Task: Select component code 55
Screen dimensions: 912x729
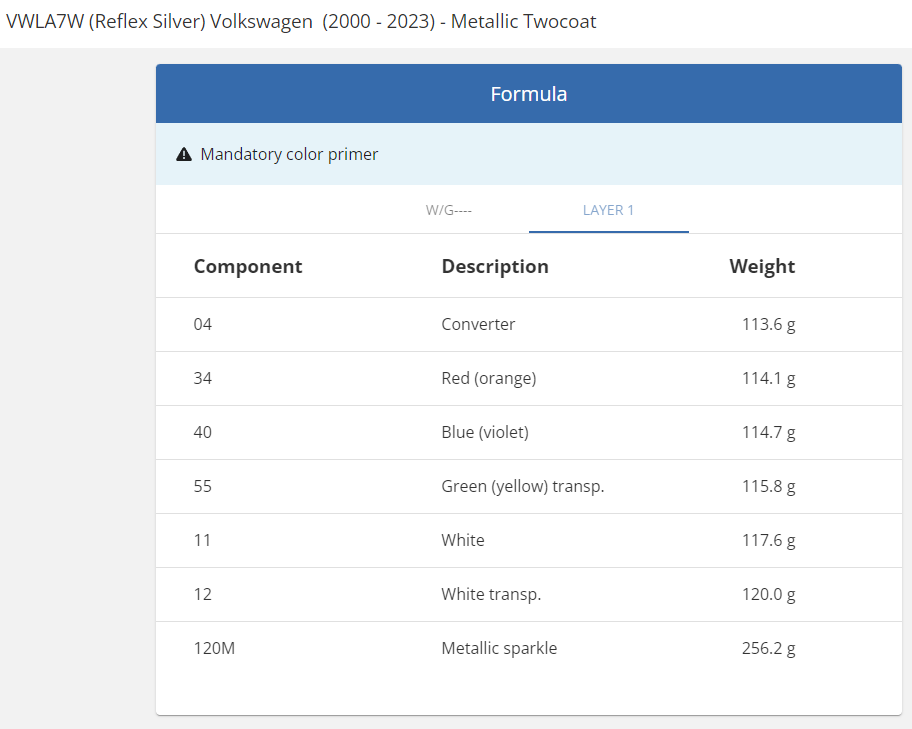Action: click(202, 486)
